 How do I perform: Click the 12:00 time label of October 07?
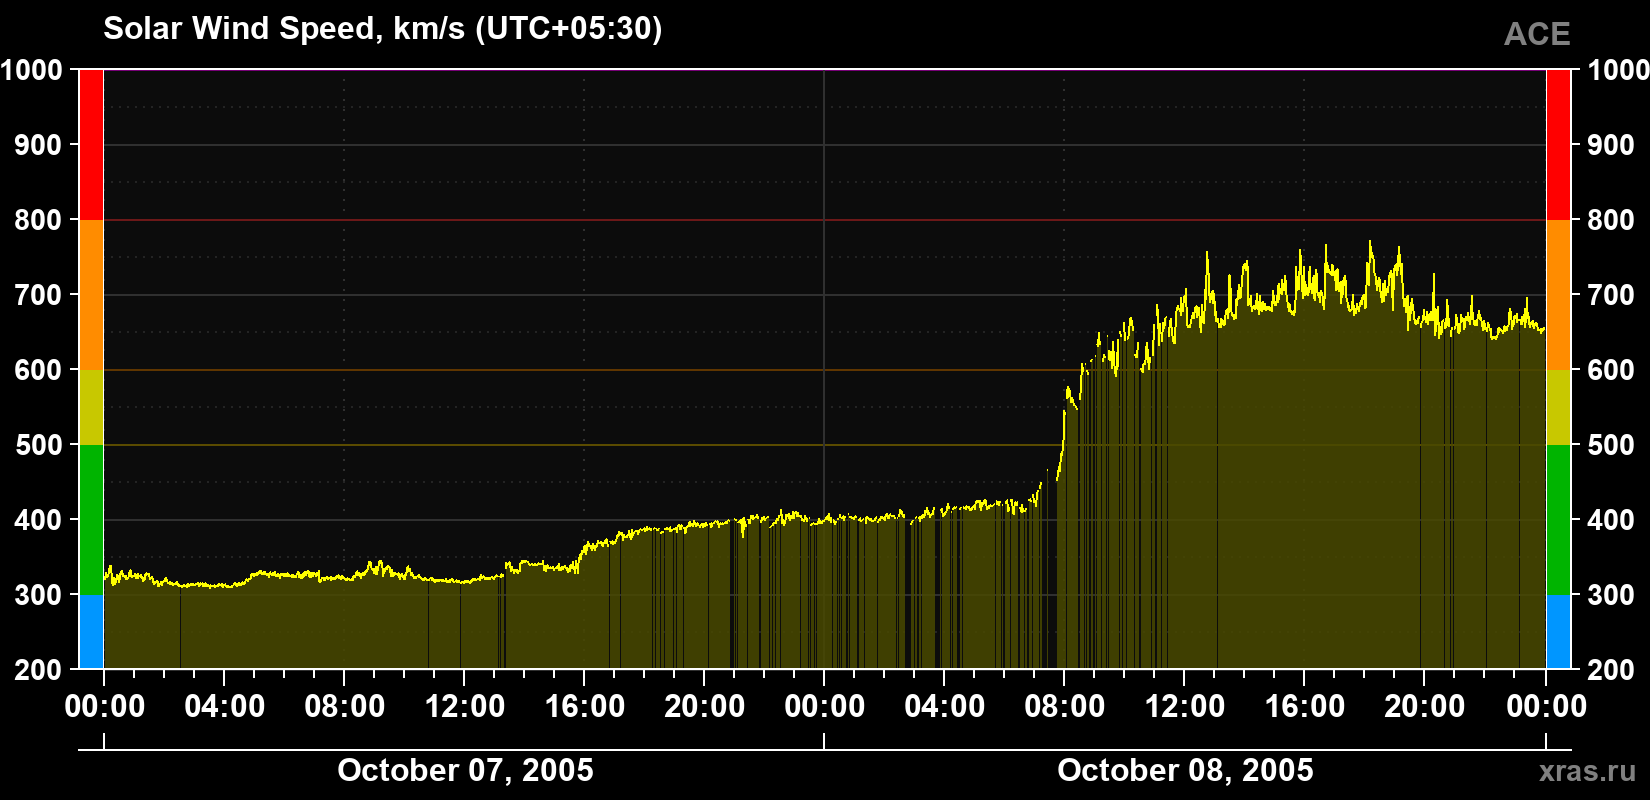point(465,706)
